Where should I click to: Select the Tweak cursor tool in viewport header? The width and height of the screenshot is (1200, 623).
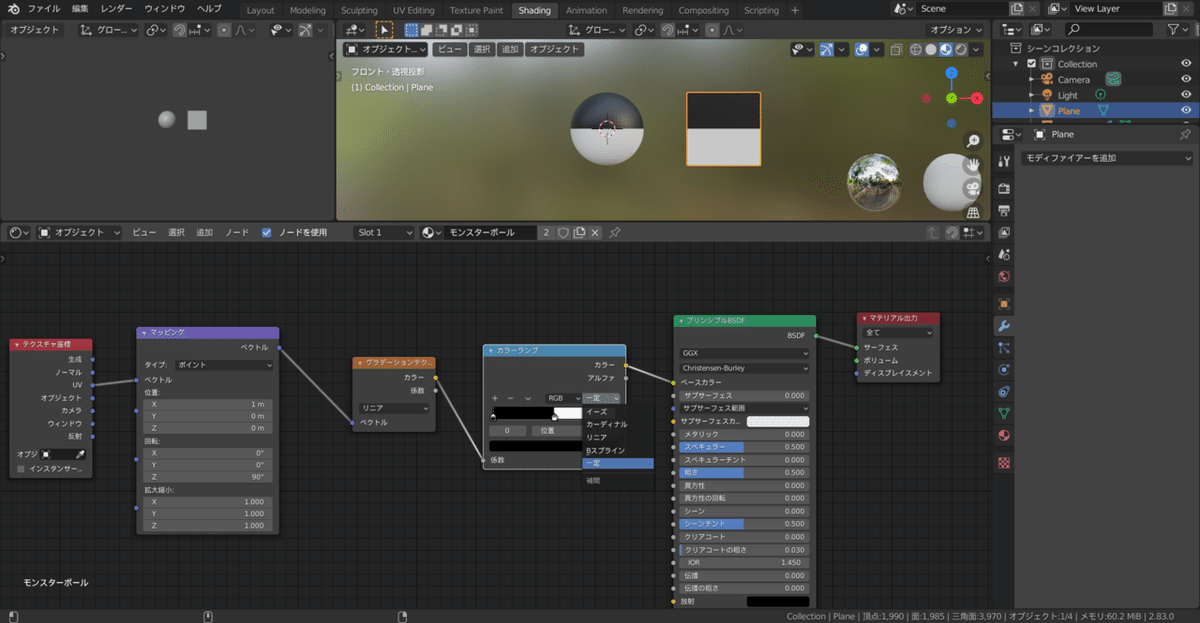(384, 30)
